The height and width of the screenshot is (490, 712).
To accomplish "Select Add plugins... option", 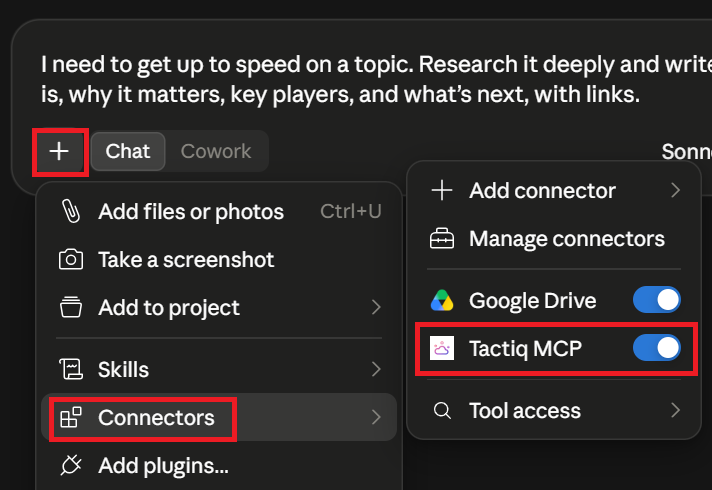I will [219, 465].
